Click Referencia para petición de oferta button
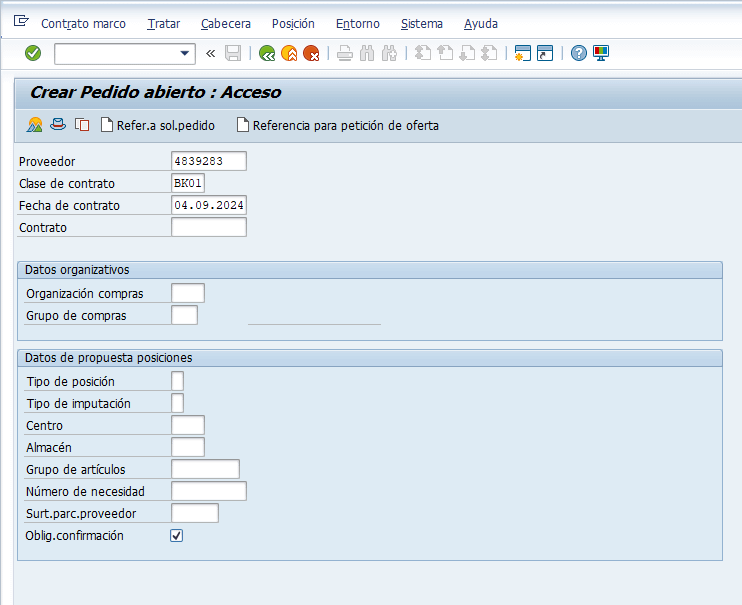Viewport: 742px width, 605px height. click(337, 125)
